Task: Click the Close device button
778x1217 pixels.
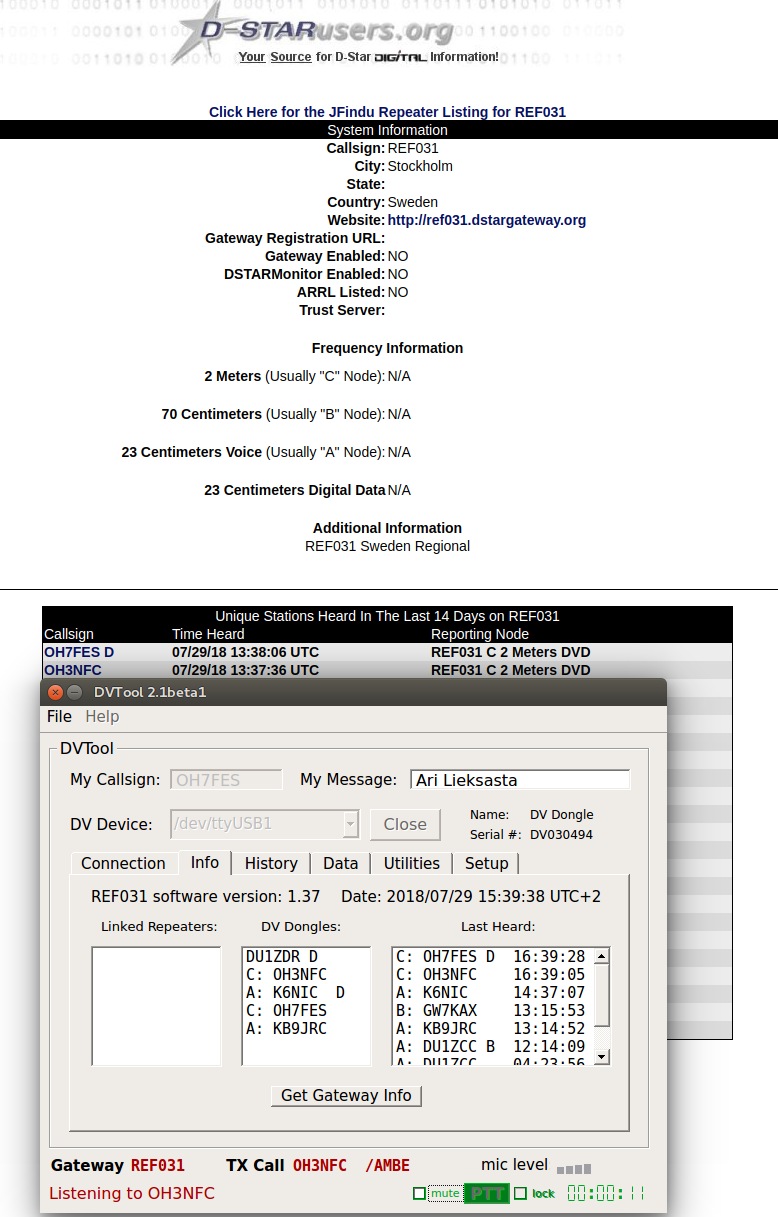Action: click(x=405, y=824)
